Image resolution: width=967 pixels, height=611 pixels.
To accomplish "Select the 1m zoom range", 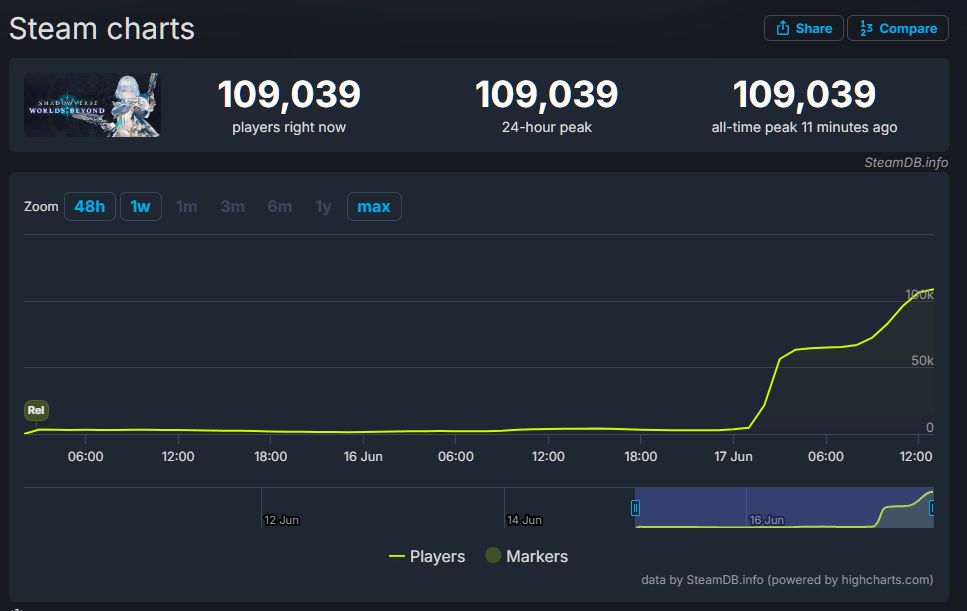I will click(x=187, y=207).
